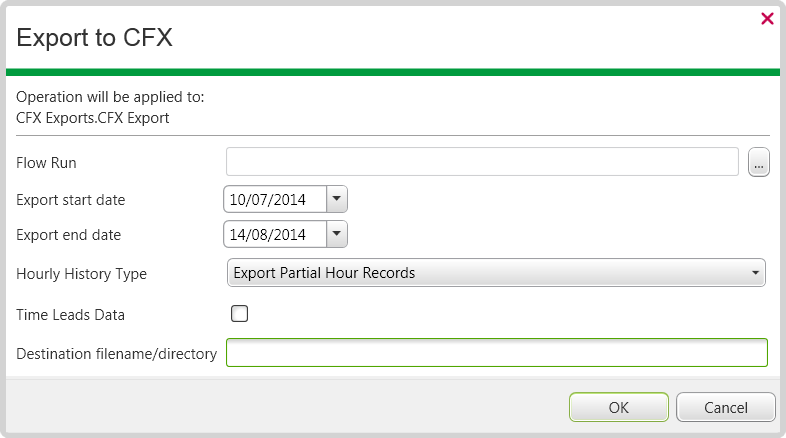Click the Export end date label
Image resolution: width=786 pixels, height=438 pixels.
click(69, 235)
